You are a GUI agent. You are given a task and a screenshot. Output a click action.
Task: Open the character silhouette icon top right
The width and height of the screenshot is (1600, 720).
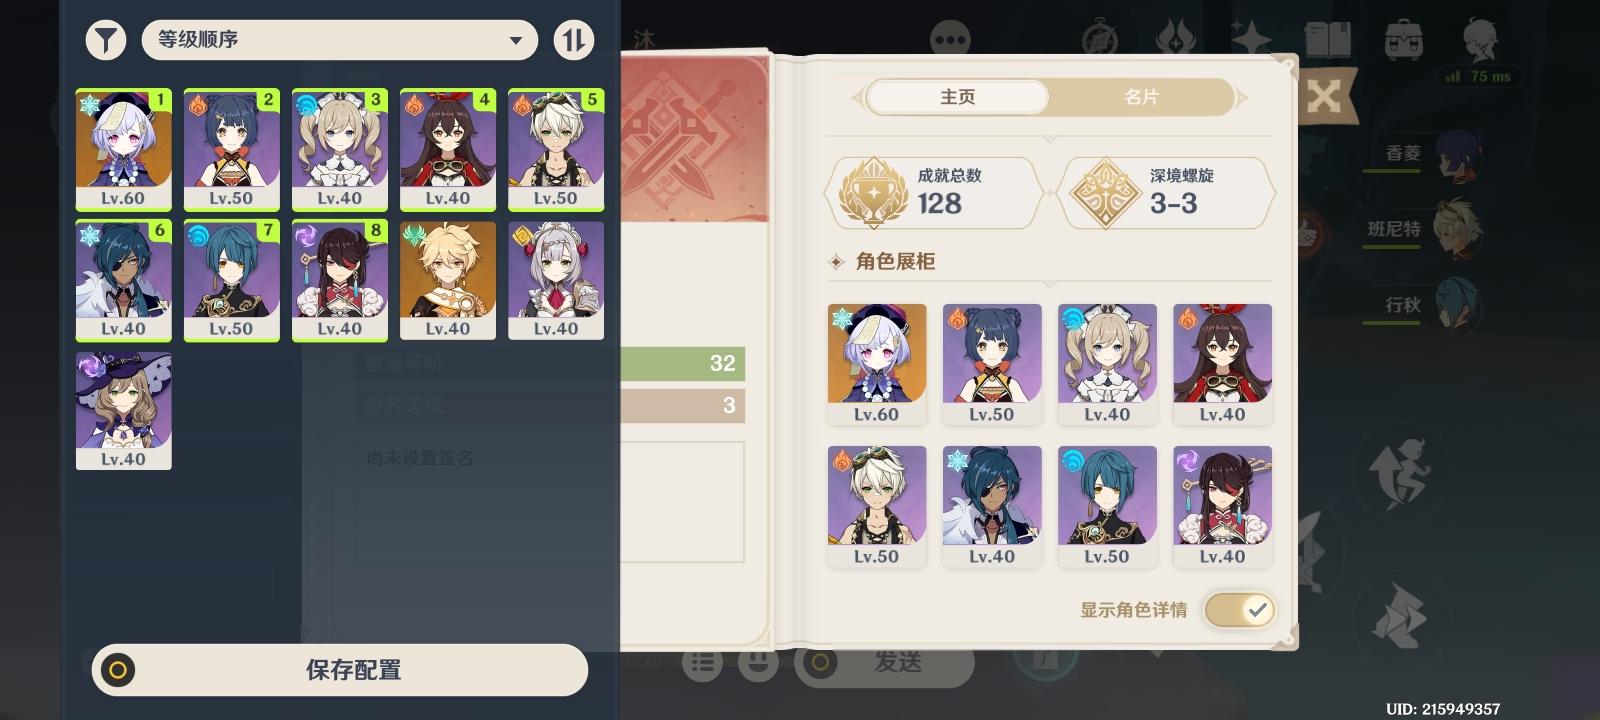[x=1480, y=41]
